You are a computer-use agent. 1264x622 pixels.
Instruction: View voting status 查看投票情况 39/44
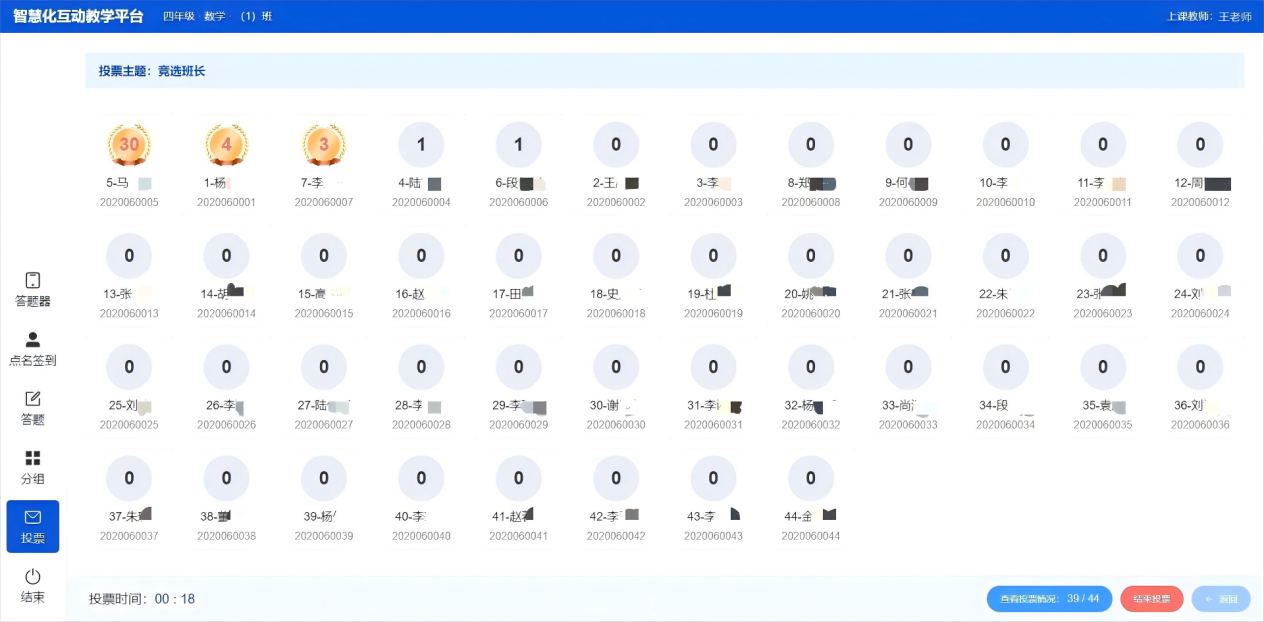(1049, 599)
